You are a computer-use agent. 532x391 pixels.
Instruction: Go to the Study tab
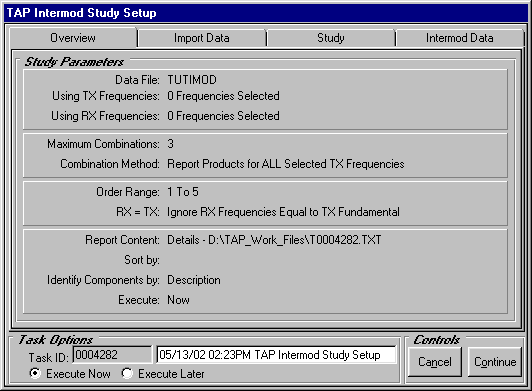pyautogui.click(x=331, y=38)
